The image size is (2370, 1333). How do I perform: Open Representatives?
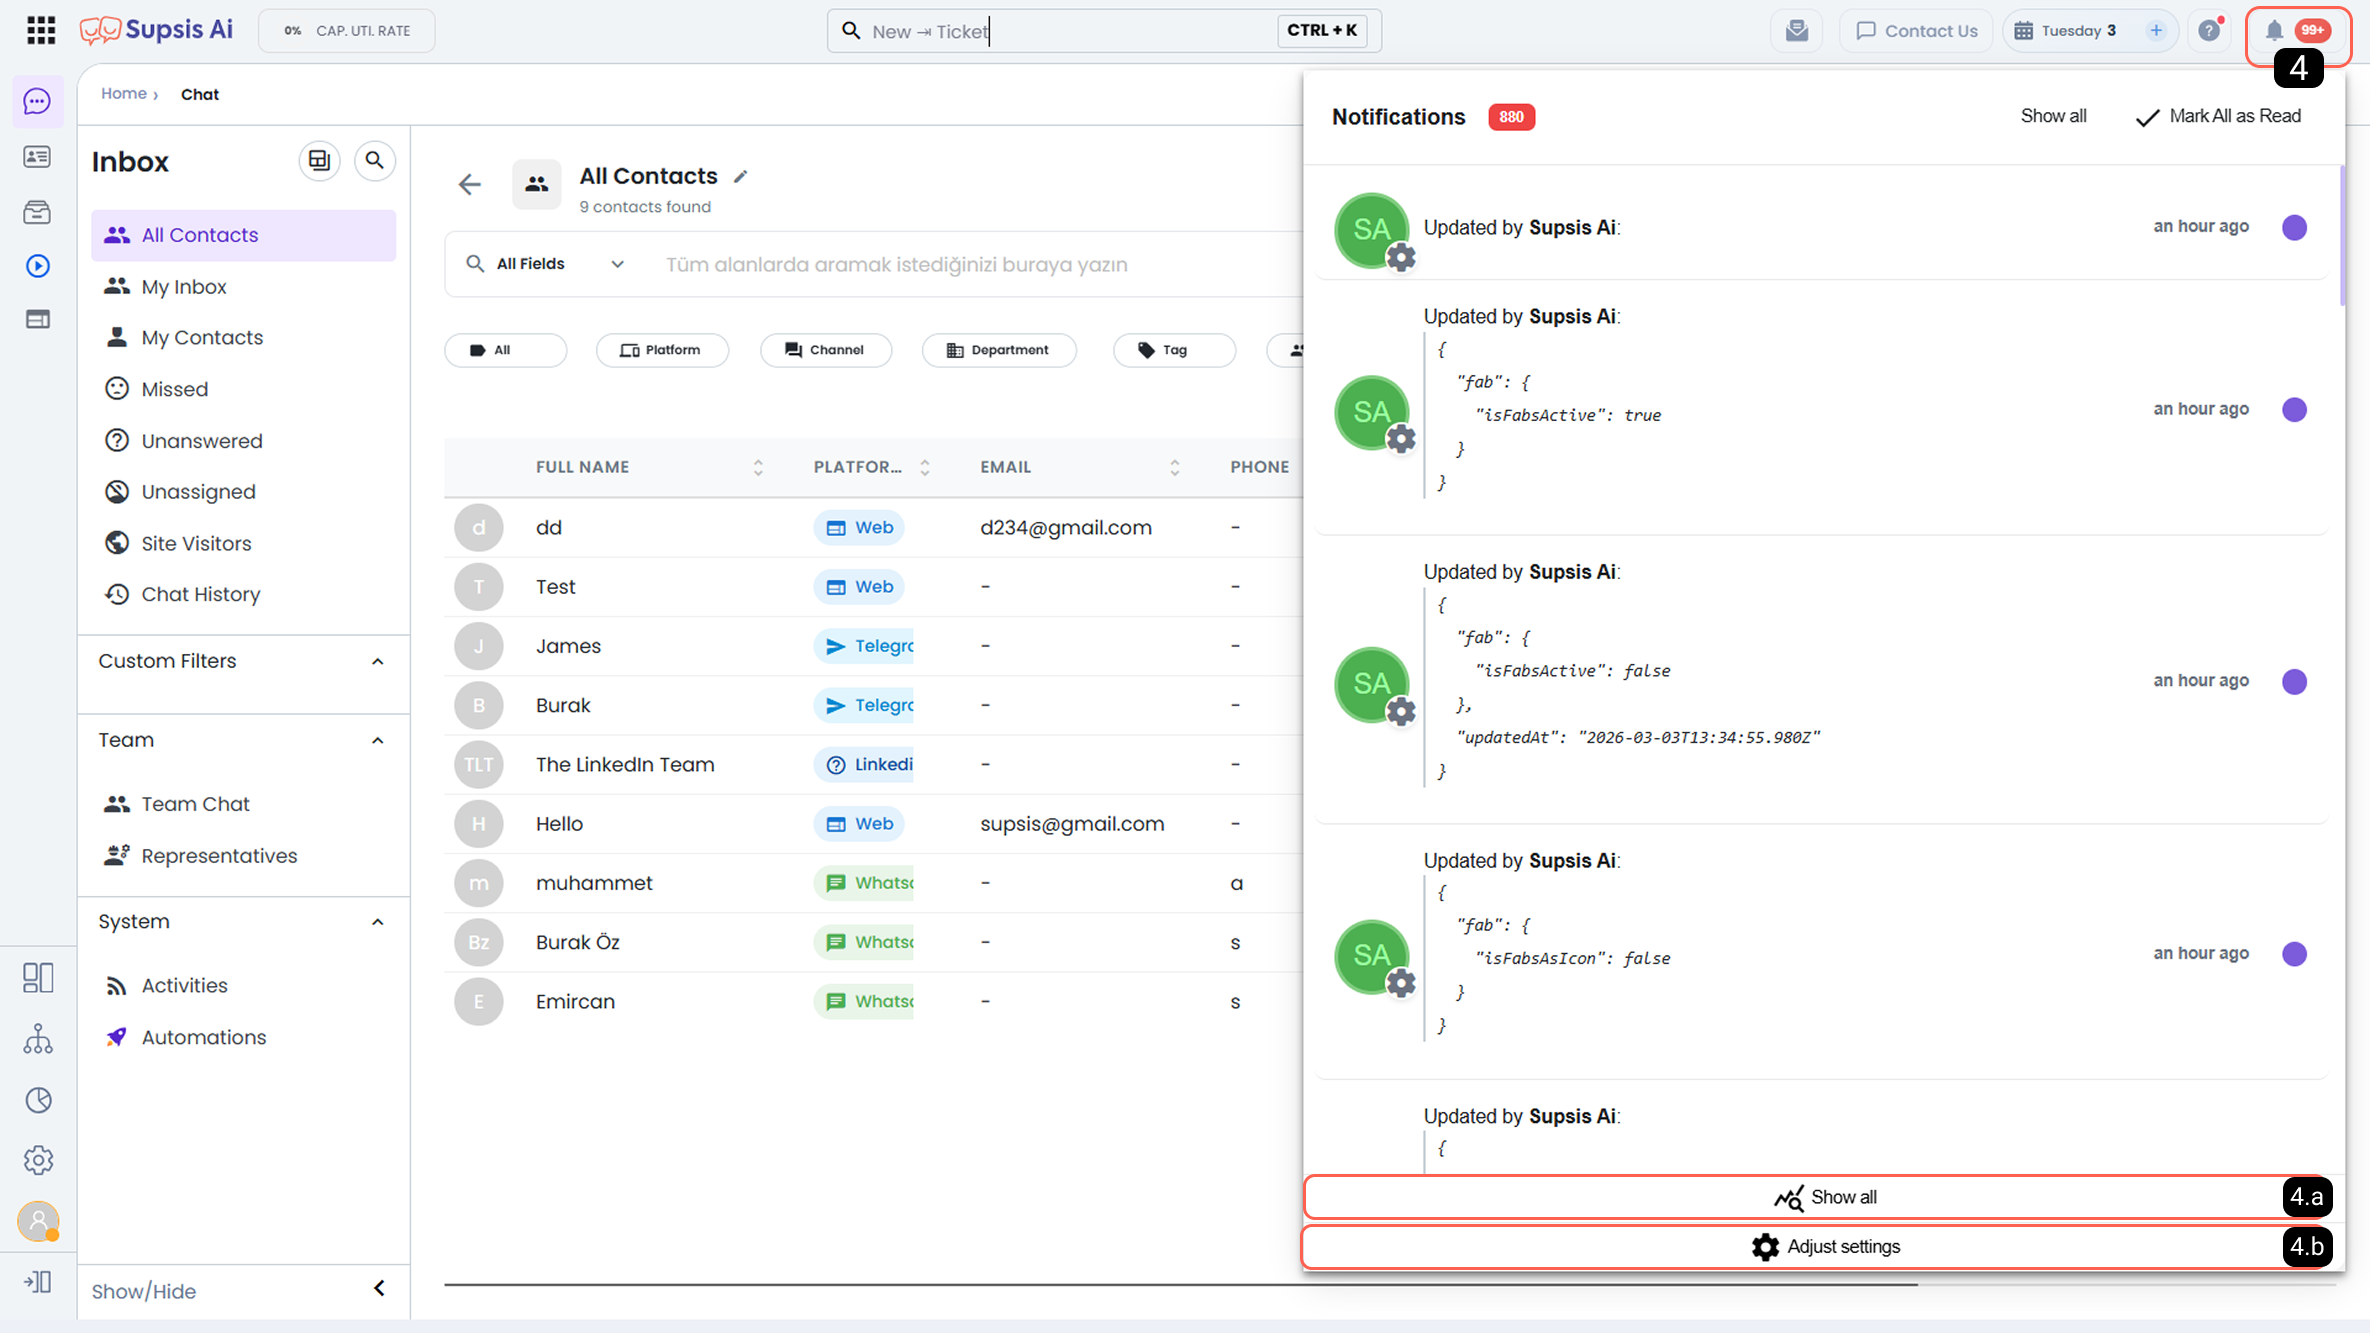(243, 856)
